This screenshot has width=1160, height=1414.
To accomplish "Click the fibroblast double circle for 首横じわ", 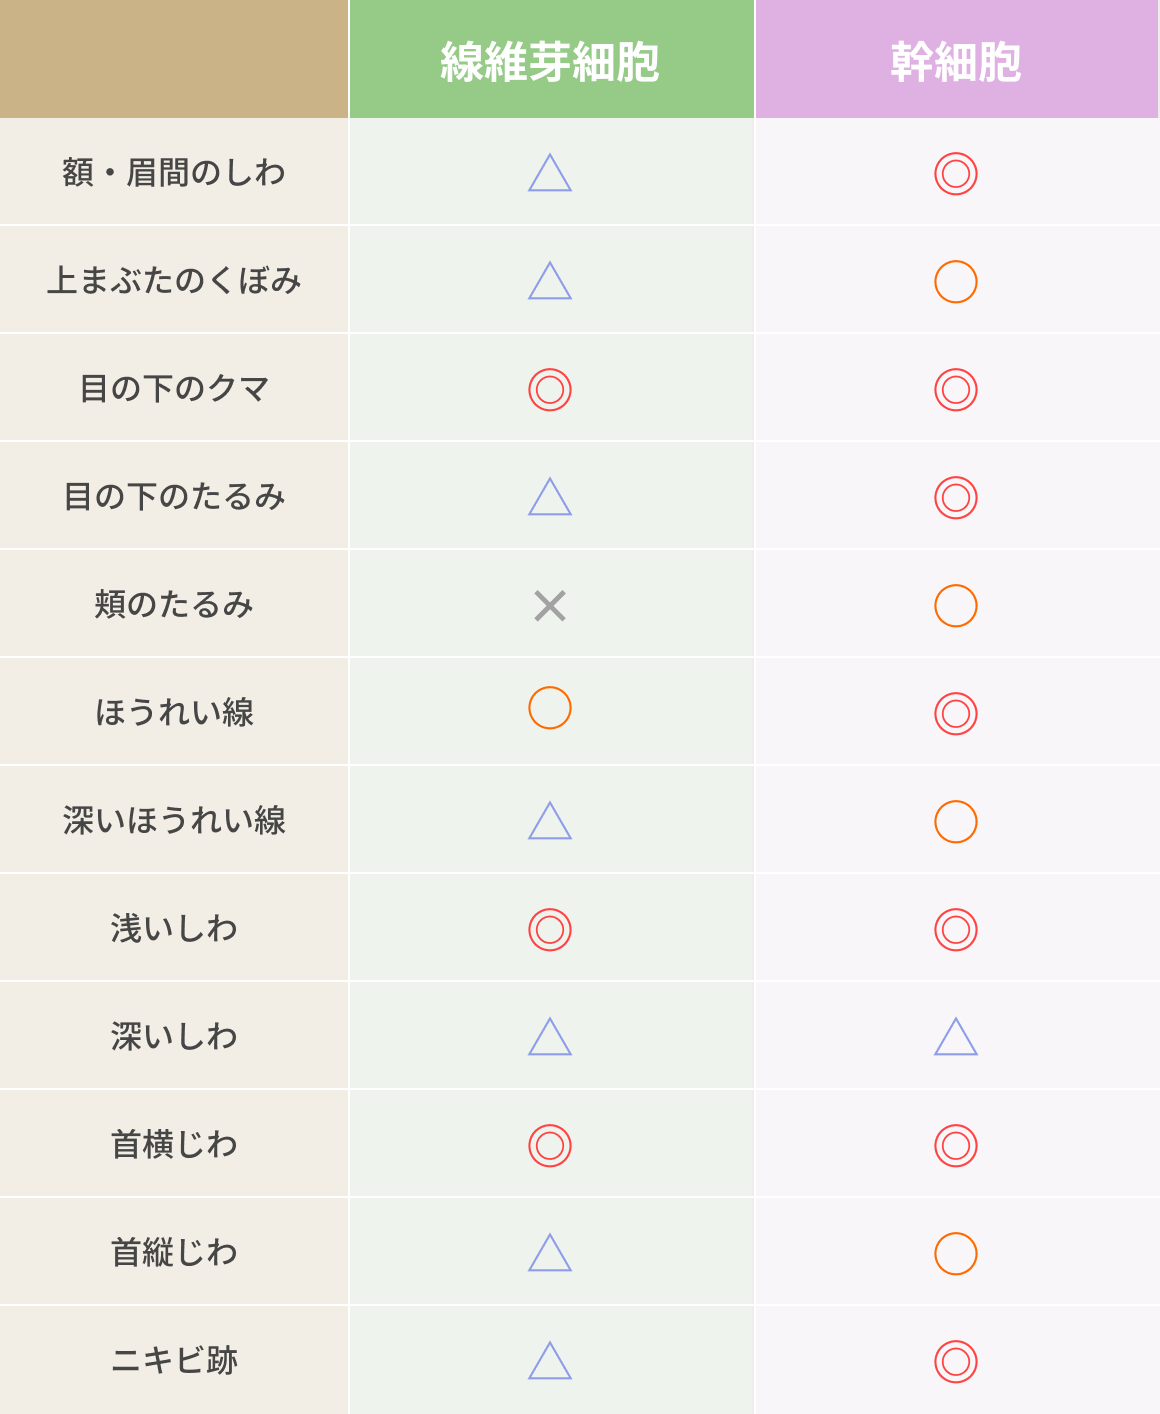I will point(550,1146).
